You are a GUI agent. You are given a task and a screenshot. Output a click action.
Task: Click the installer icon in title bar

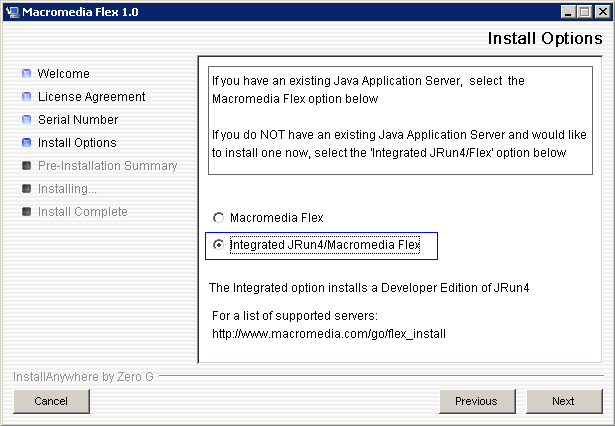click(x=13, y=12)
